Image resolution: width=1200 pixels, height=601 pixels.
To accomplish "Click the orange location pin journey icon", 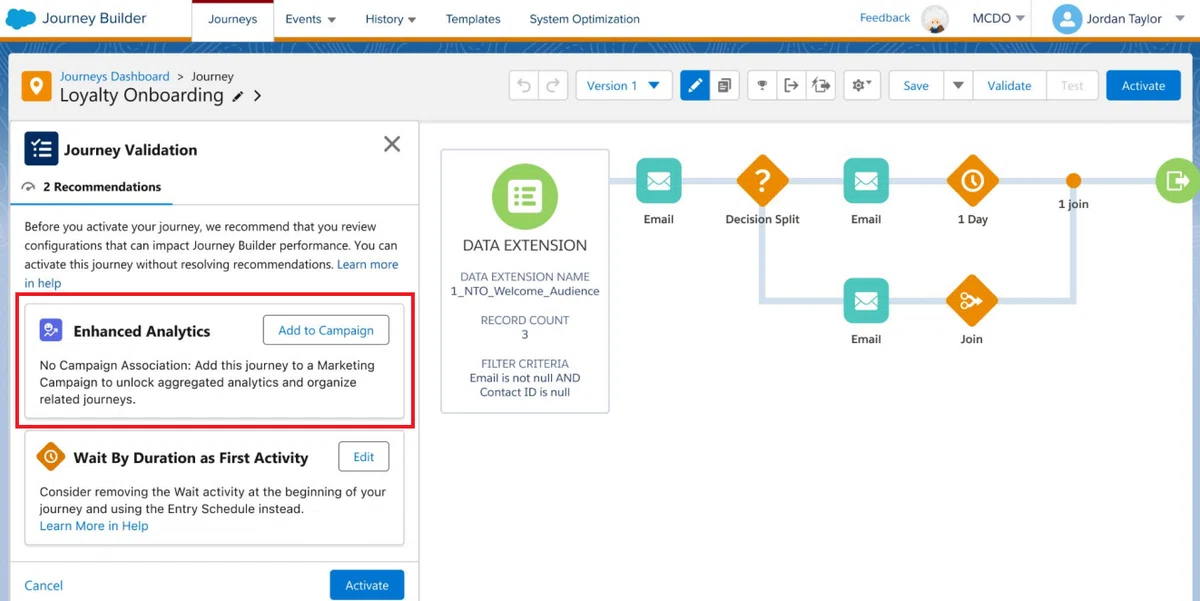I will click(x=36, y=86).
